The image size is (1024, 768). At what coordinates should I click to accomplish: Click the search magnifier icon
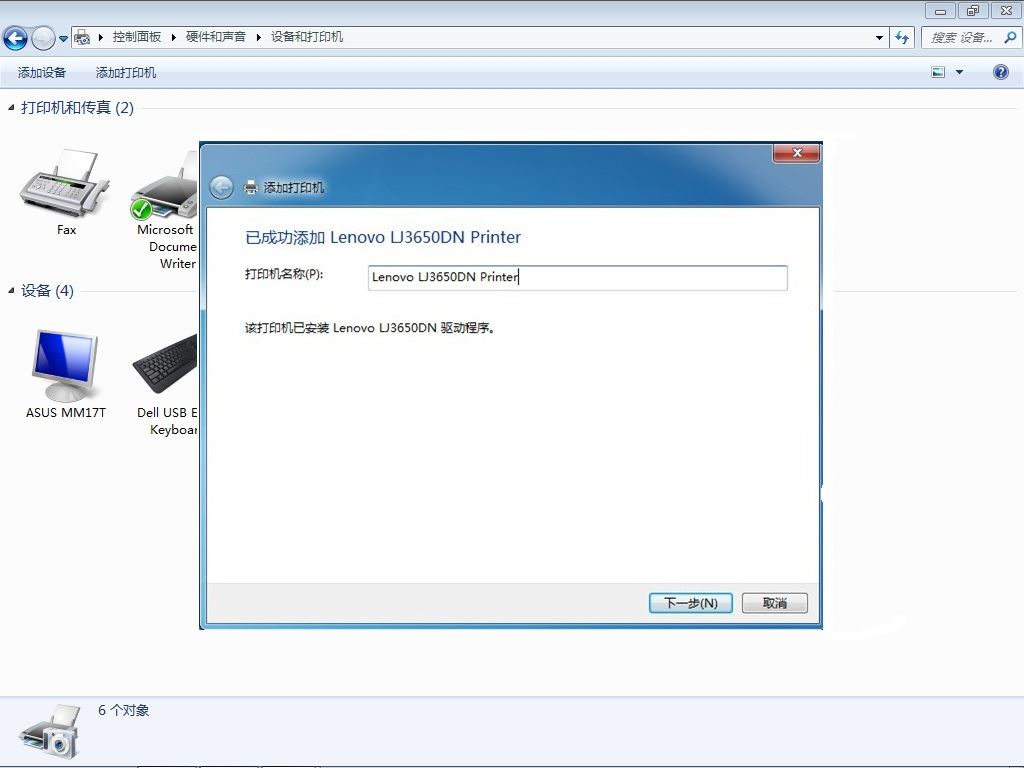(1010, 37)
